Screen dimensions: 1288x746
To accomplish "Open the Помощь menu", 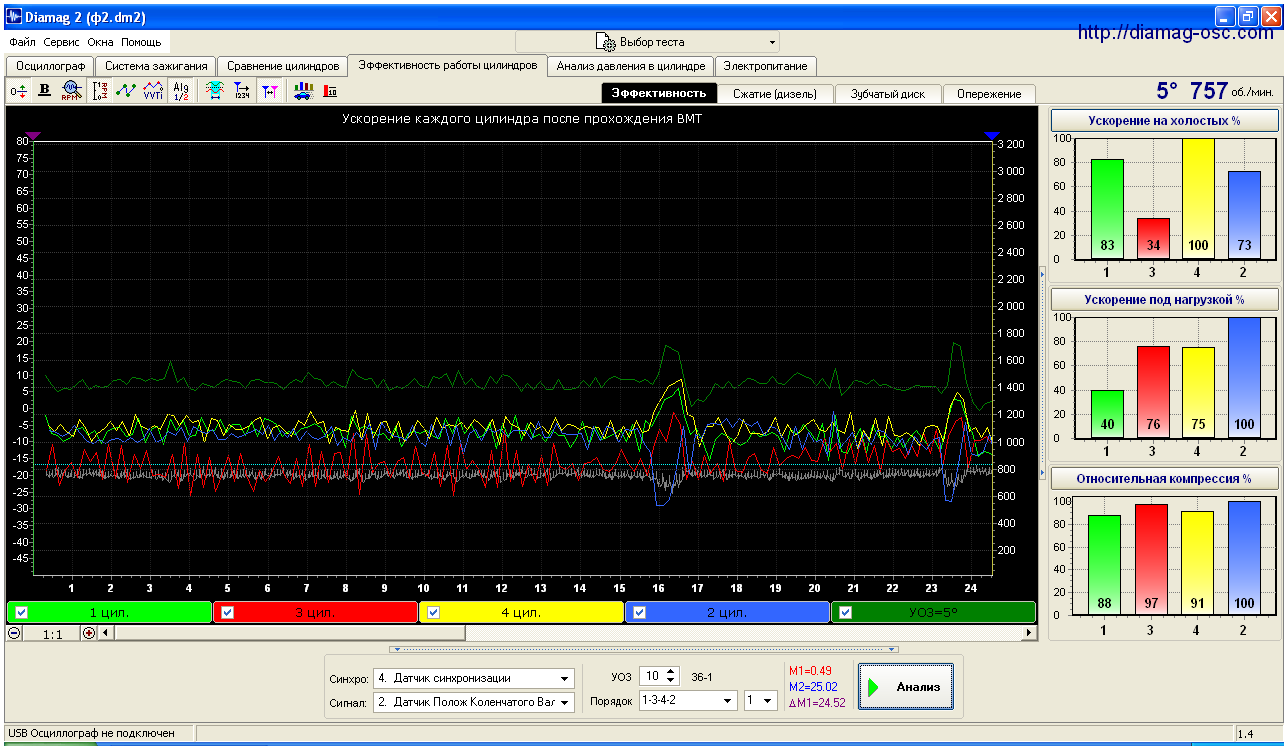I will pos(141,42).
